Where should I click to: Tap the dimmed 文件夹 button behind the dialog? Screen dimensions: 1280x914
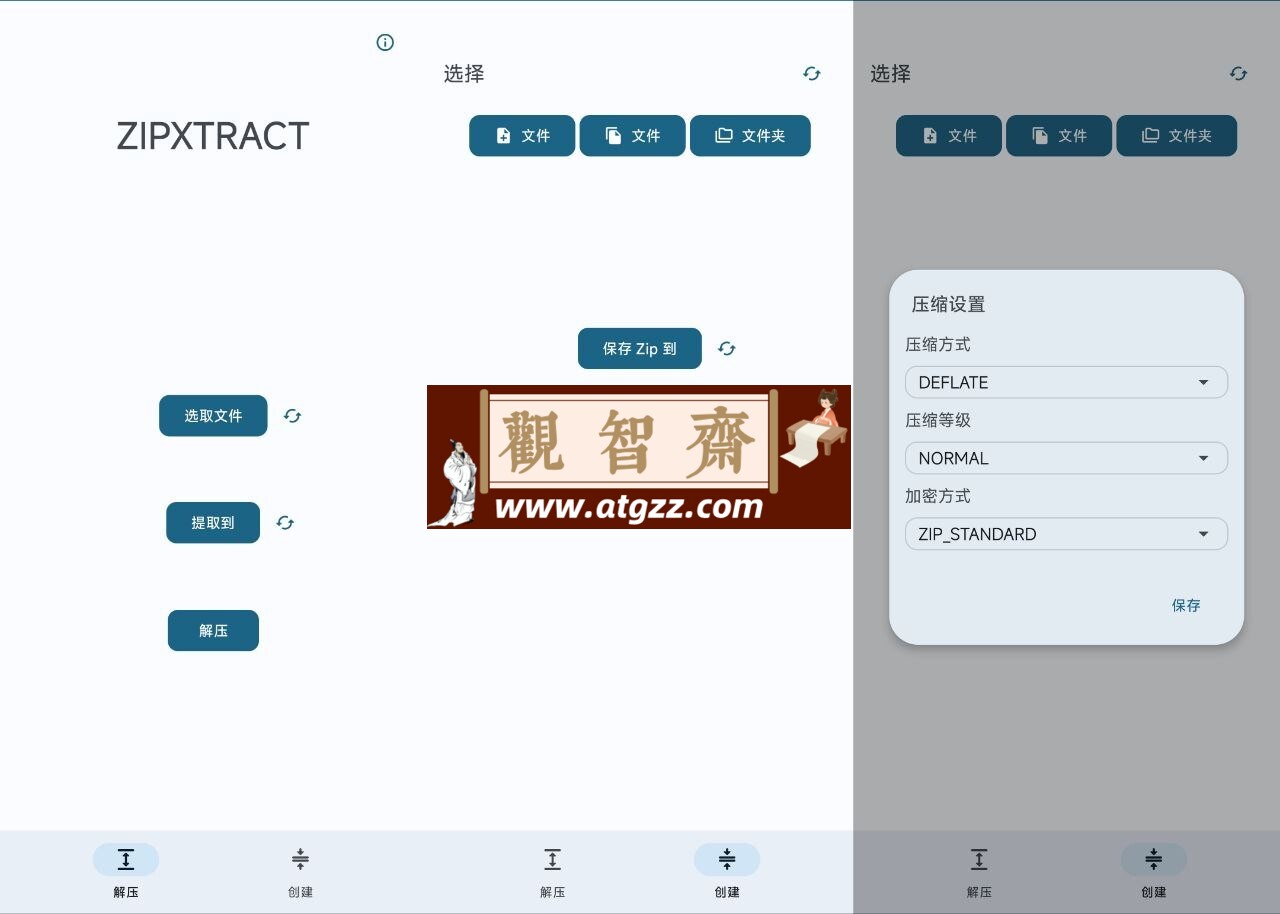click(x=1177, y=136)
